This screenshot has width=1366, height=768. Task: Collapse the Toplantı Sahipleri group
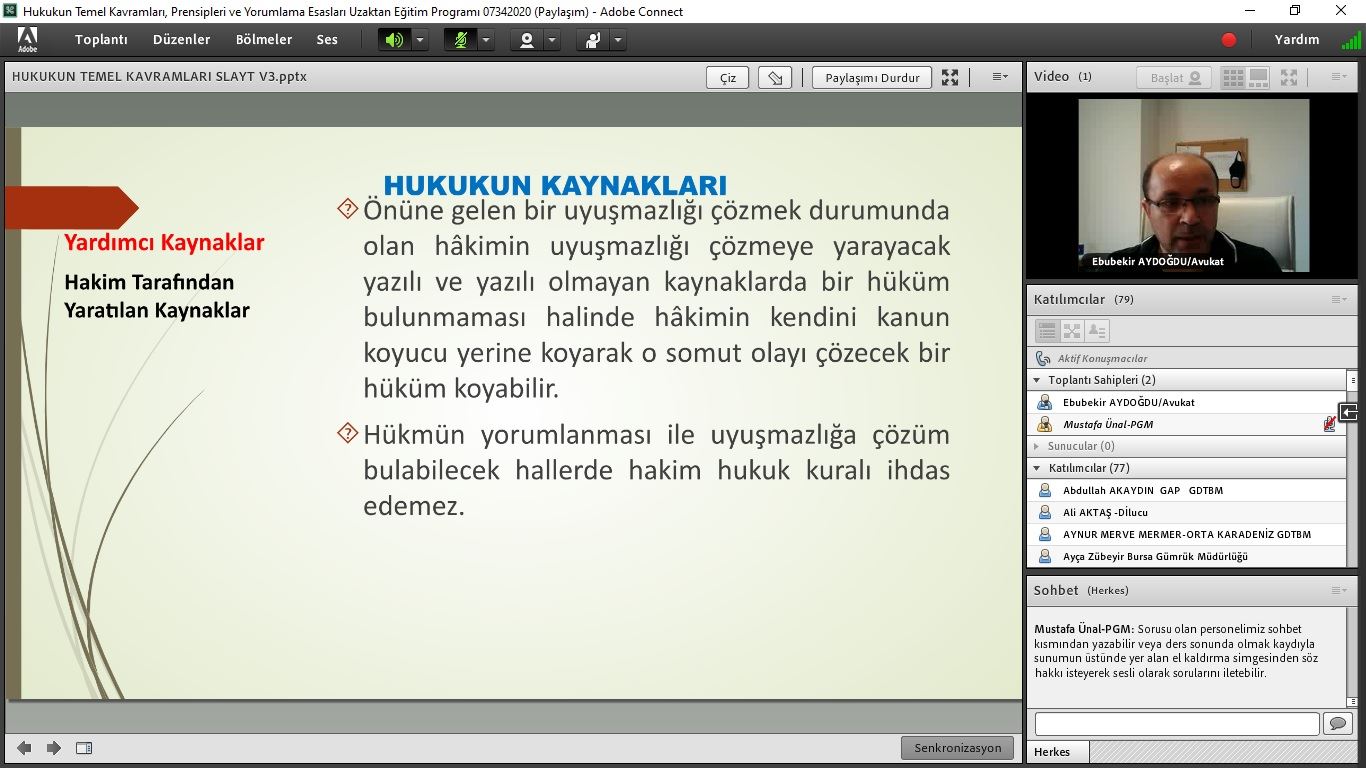click(1037, 380)
